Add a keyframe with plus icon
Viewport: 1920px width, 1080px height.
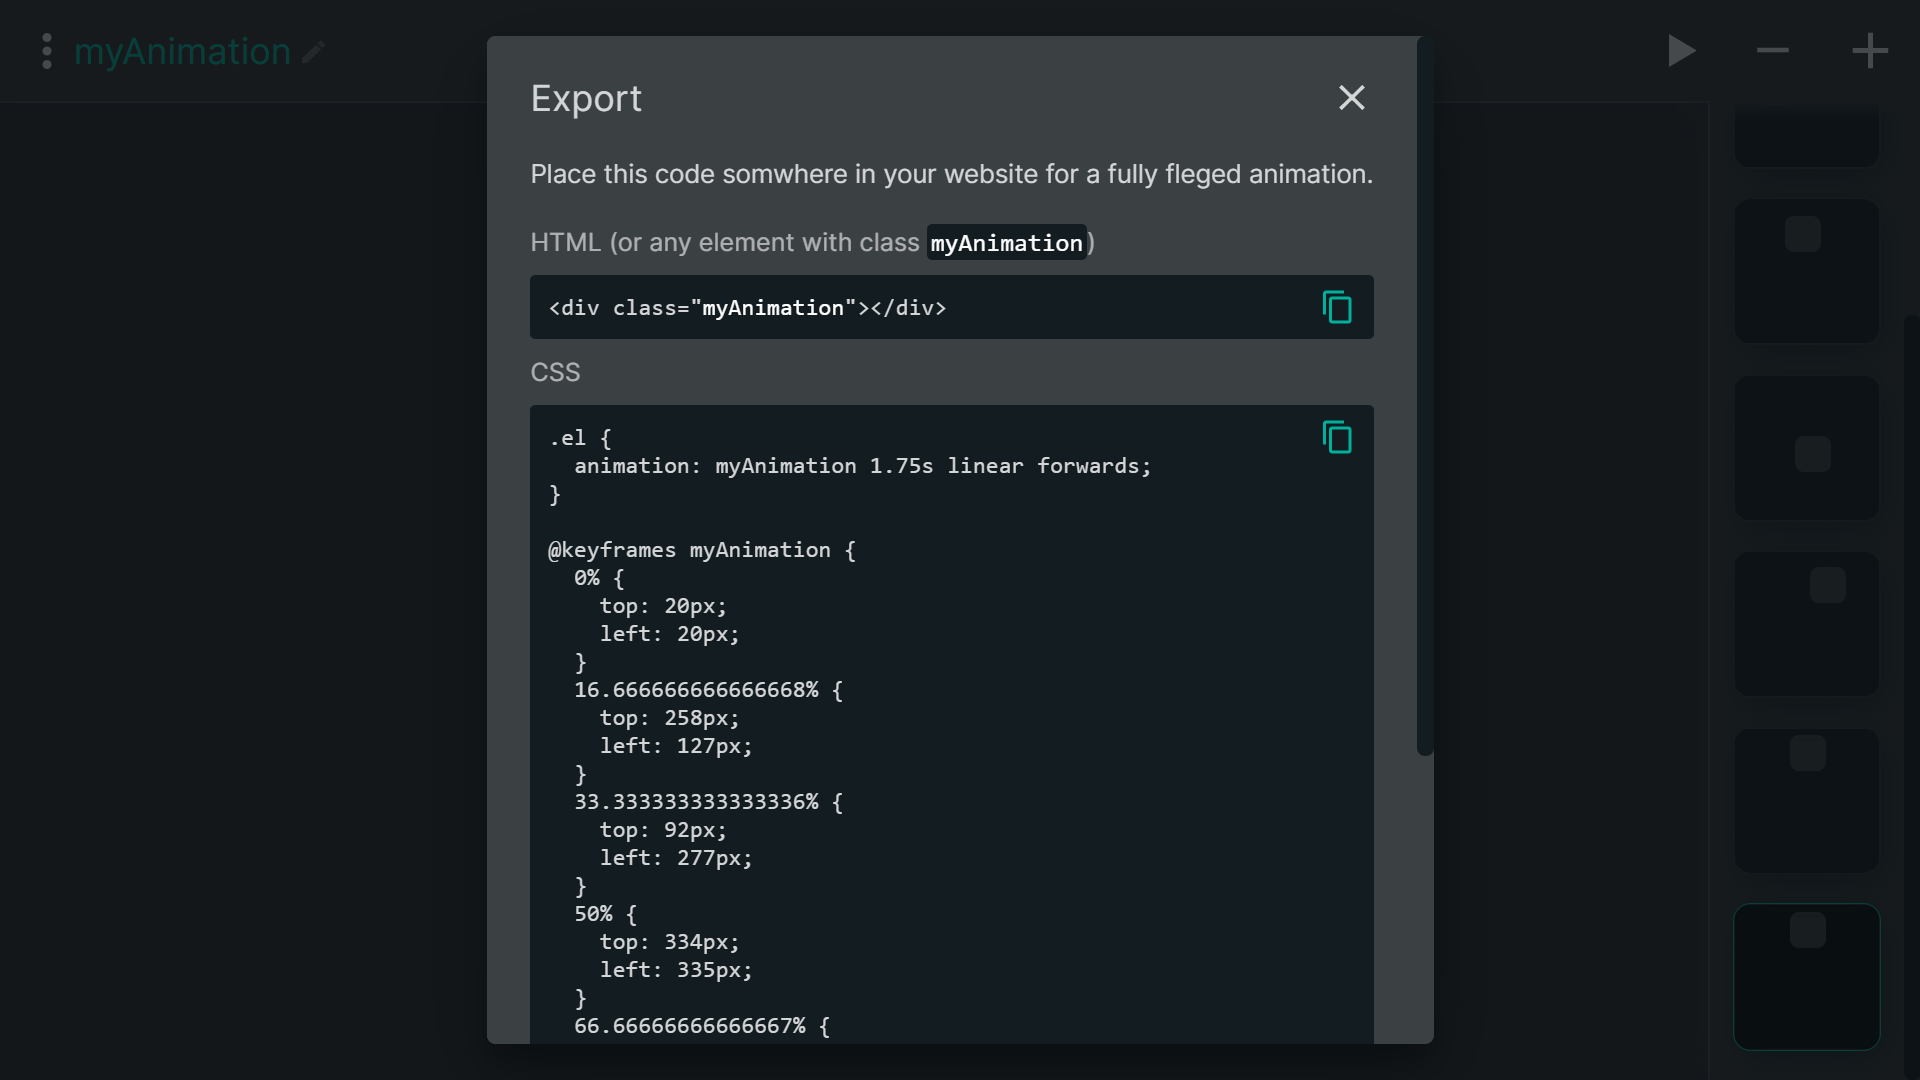[1869, 51]
